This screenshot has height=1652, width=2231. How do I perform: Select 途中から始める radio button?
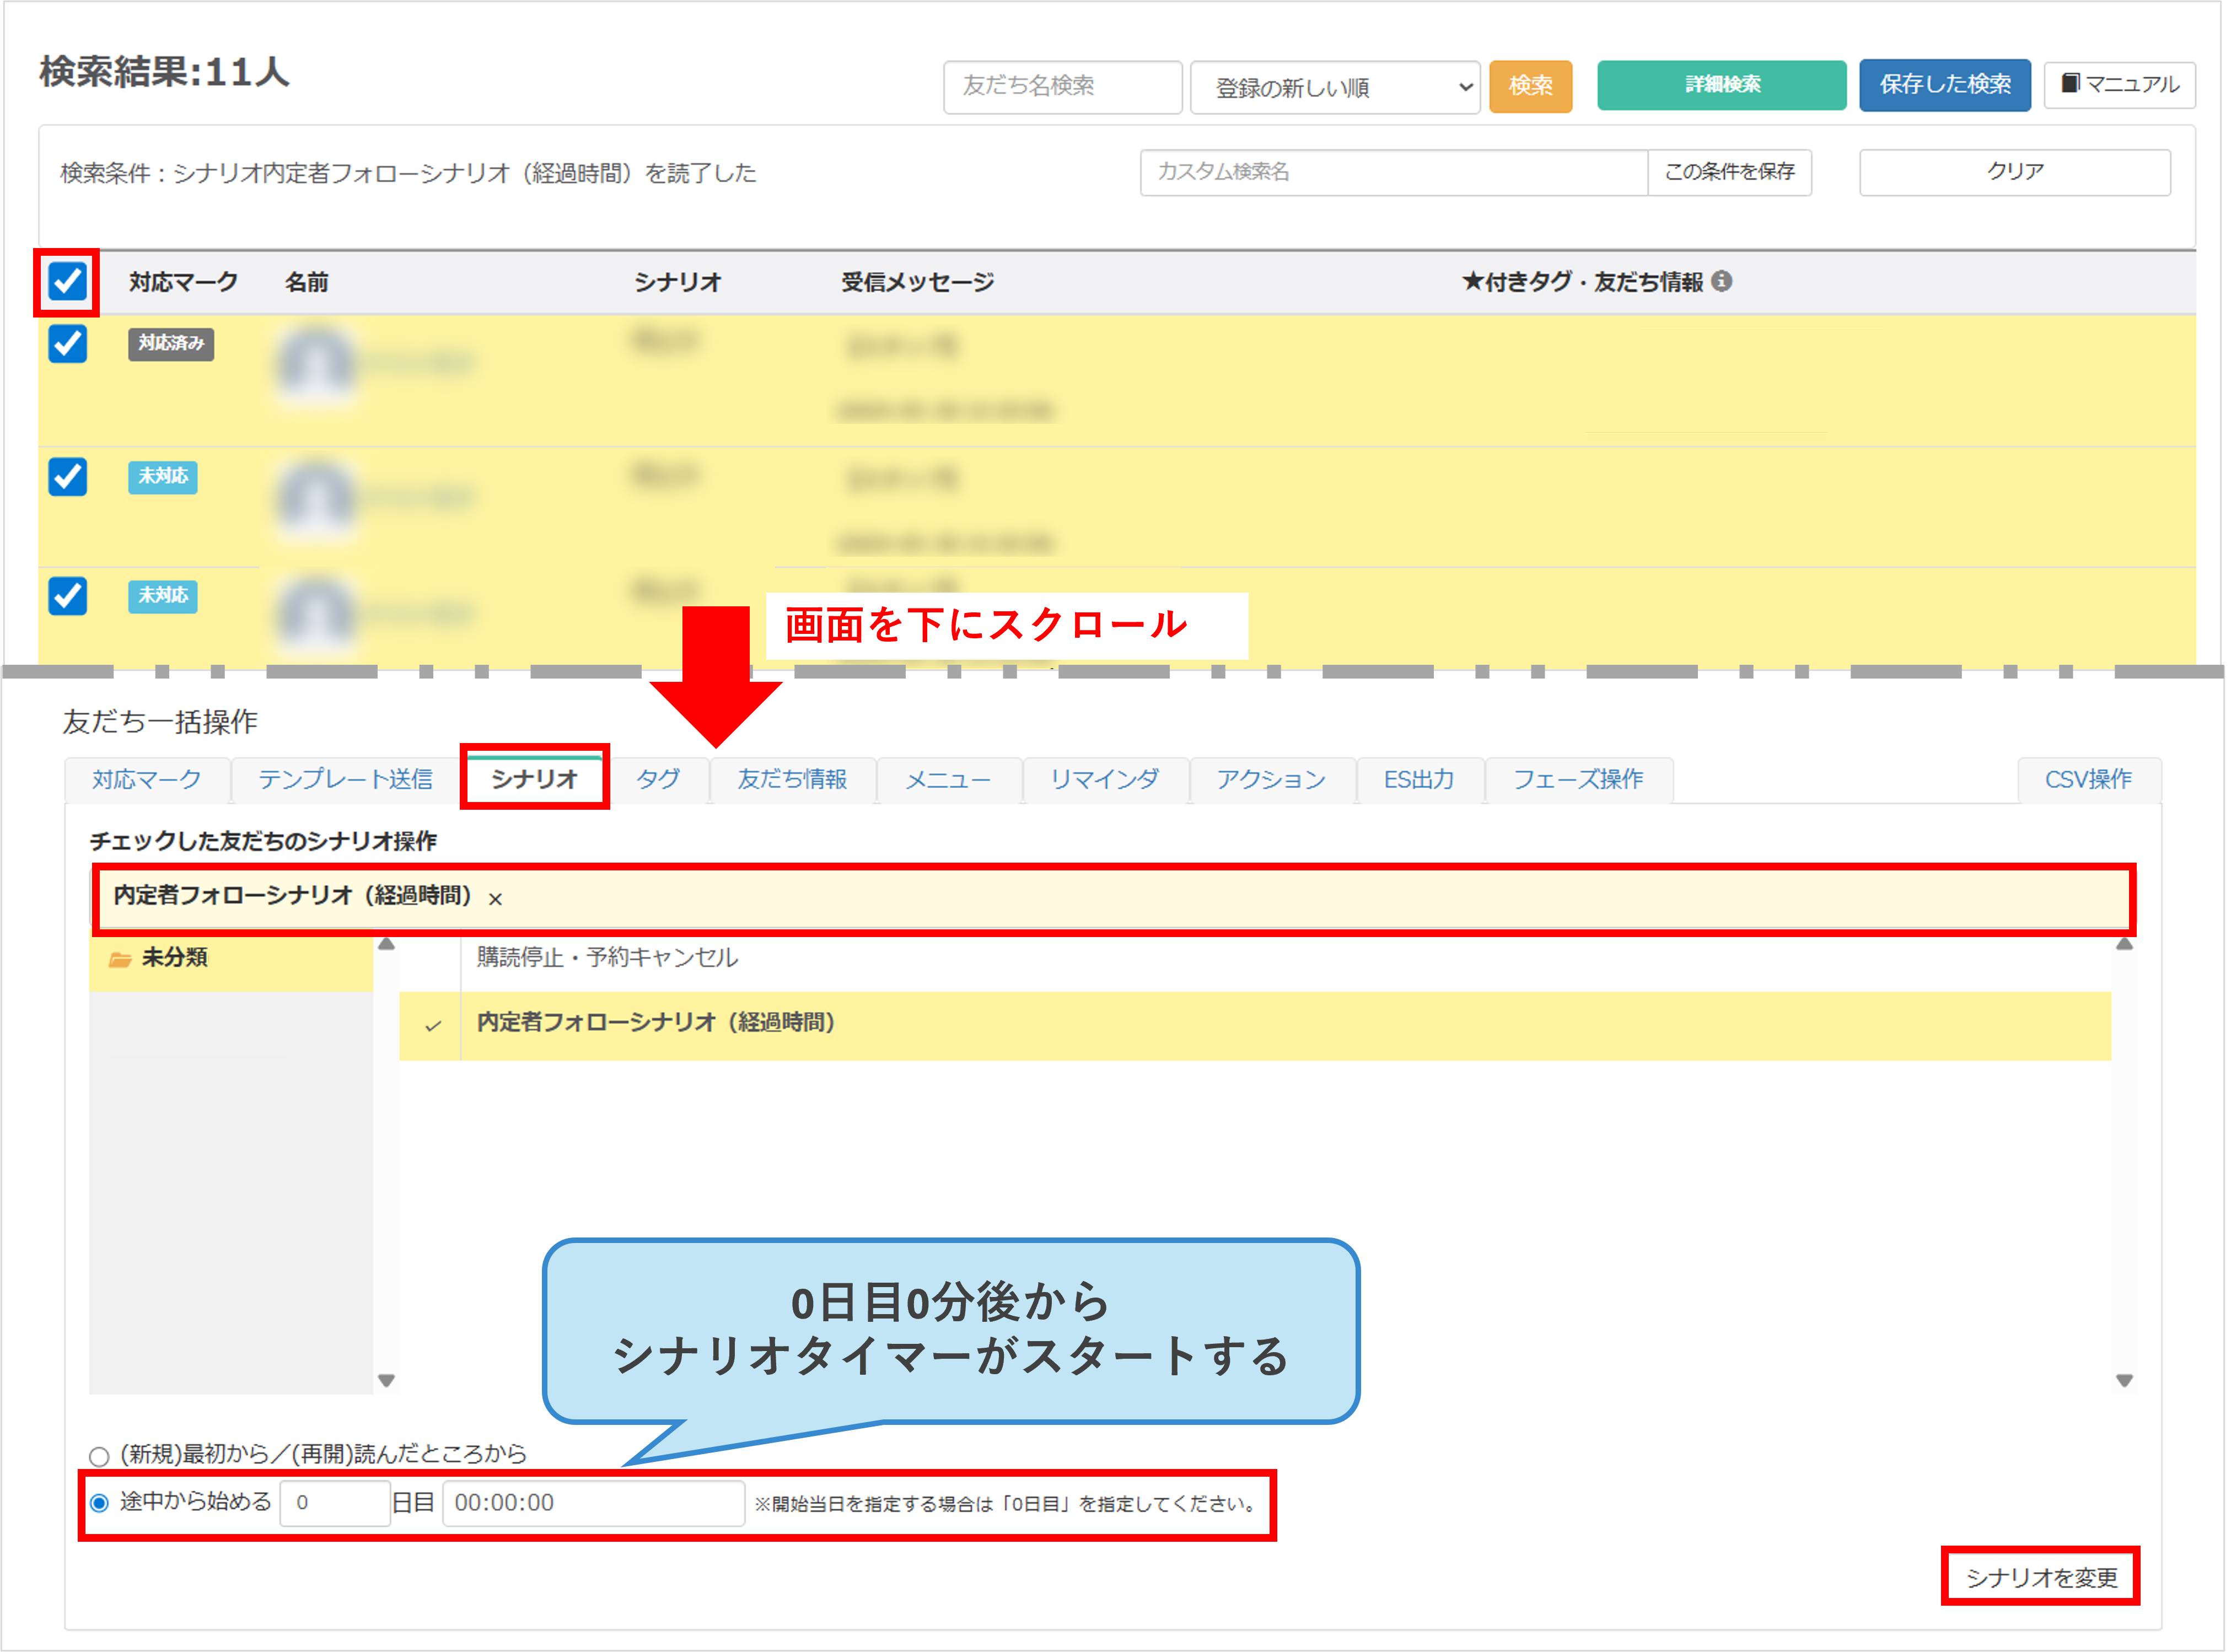100,1503
